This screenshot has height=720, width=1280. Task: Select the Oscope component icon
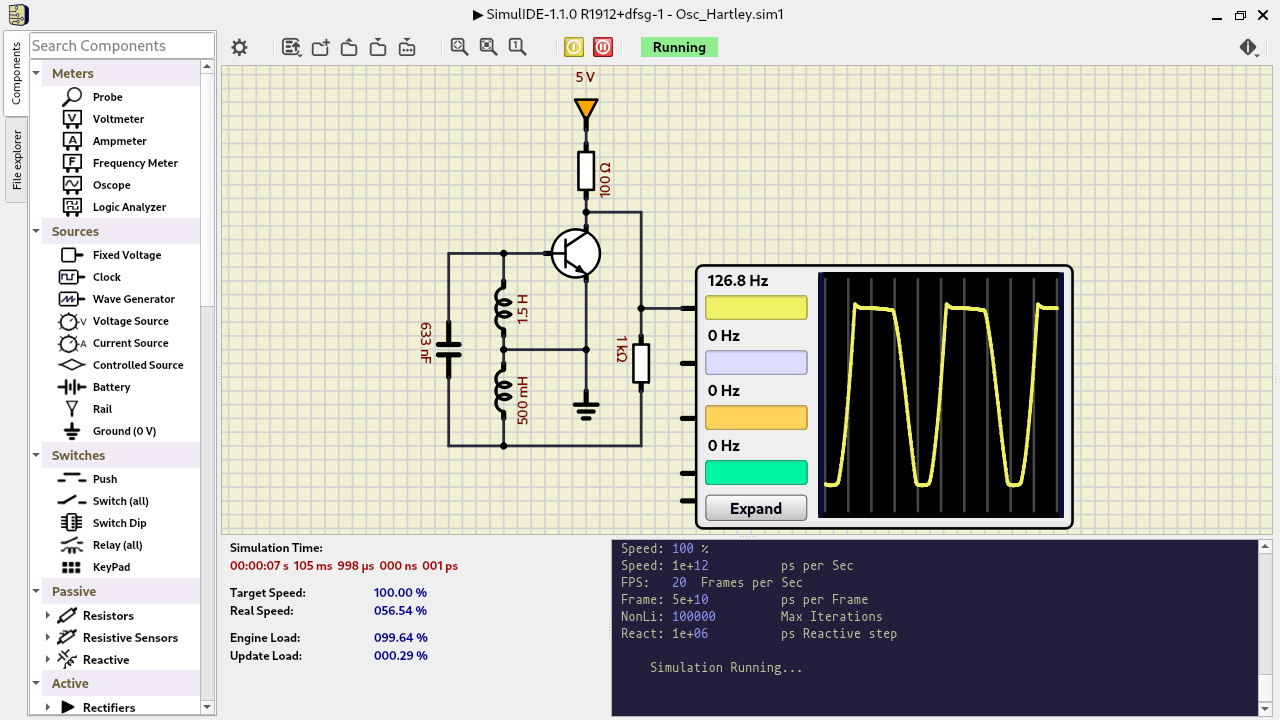pos(72,185)
